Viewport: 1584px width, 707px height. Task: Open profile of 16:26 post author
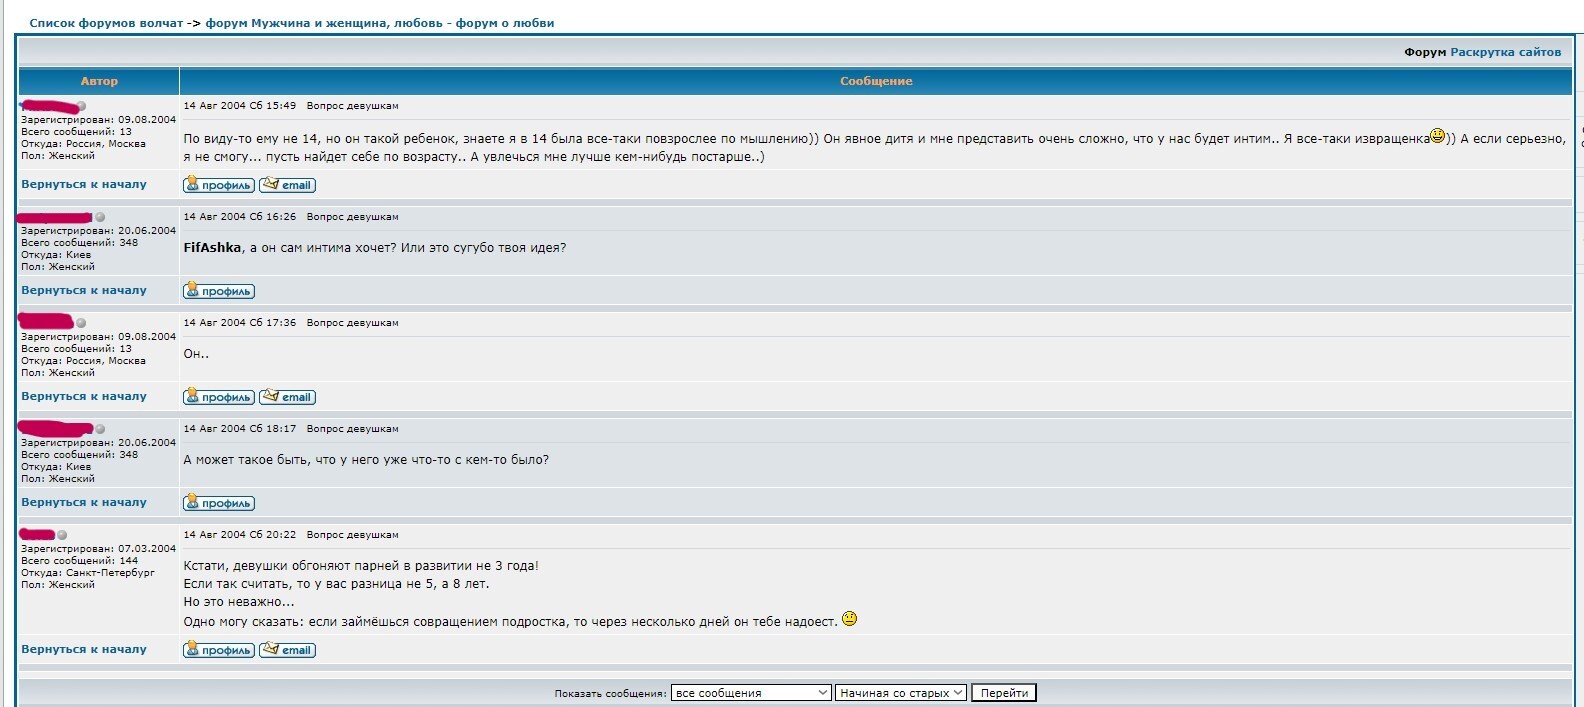coord(219,291)
